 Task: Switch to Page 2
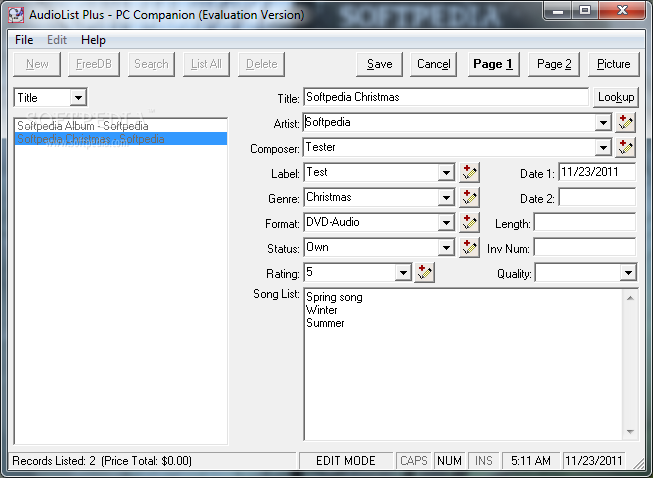553,64
